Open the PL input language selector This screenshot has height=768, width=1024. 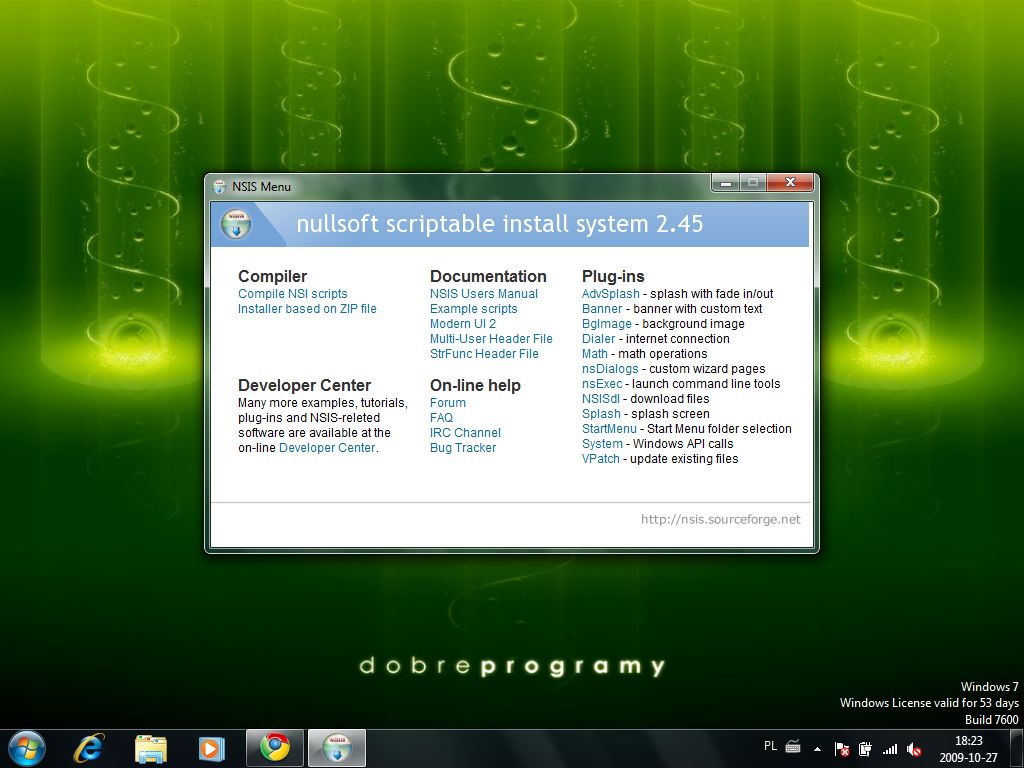tap(771, 746)
